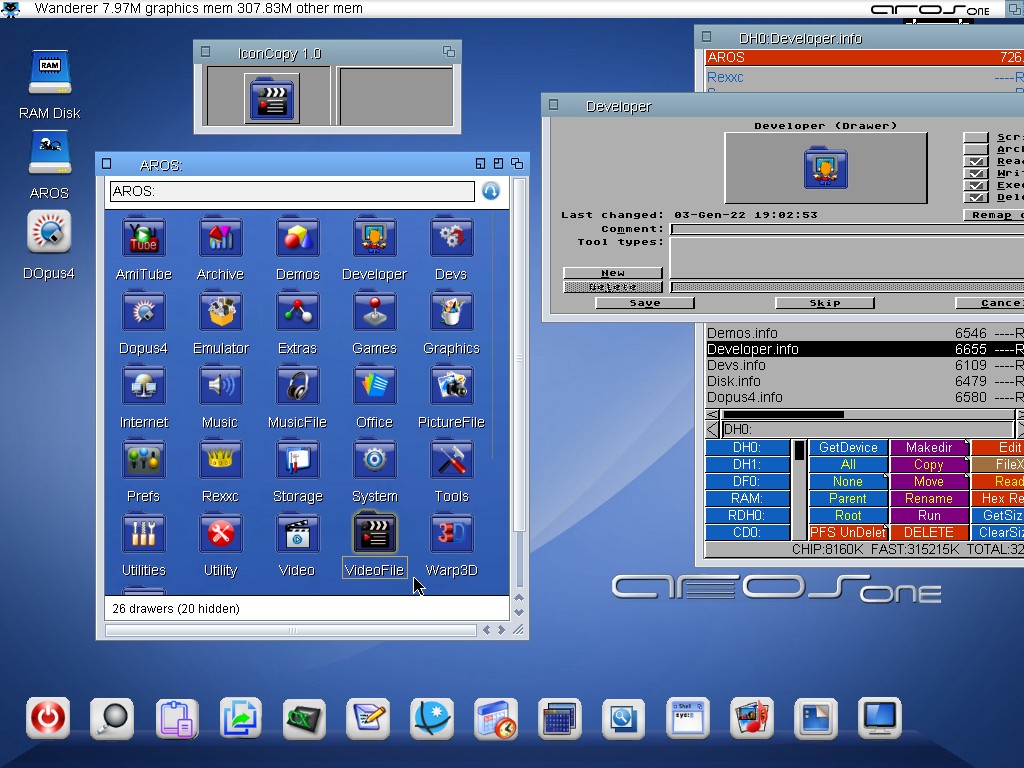Uncheck the Deletable protection checkbox
This screenshot has height=768, width=1024.
(975, 197)
